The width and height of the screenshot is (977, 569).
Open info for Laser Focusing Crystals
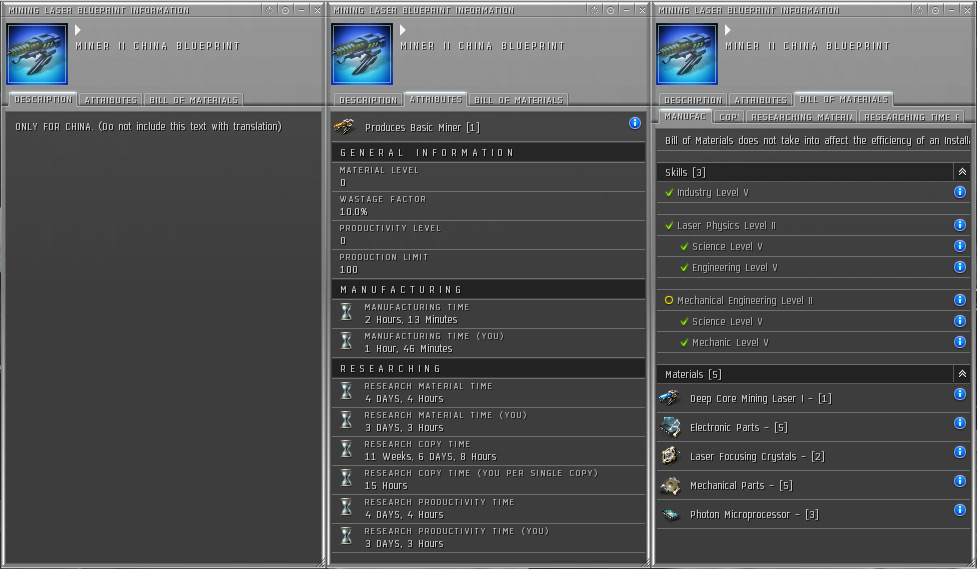(x=960, y=452)
